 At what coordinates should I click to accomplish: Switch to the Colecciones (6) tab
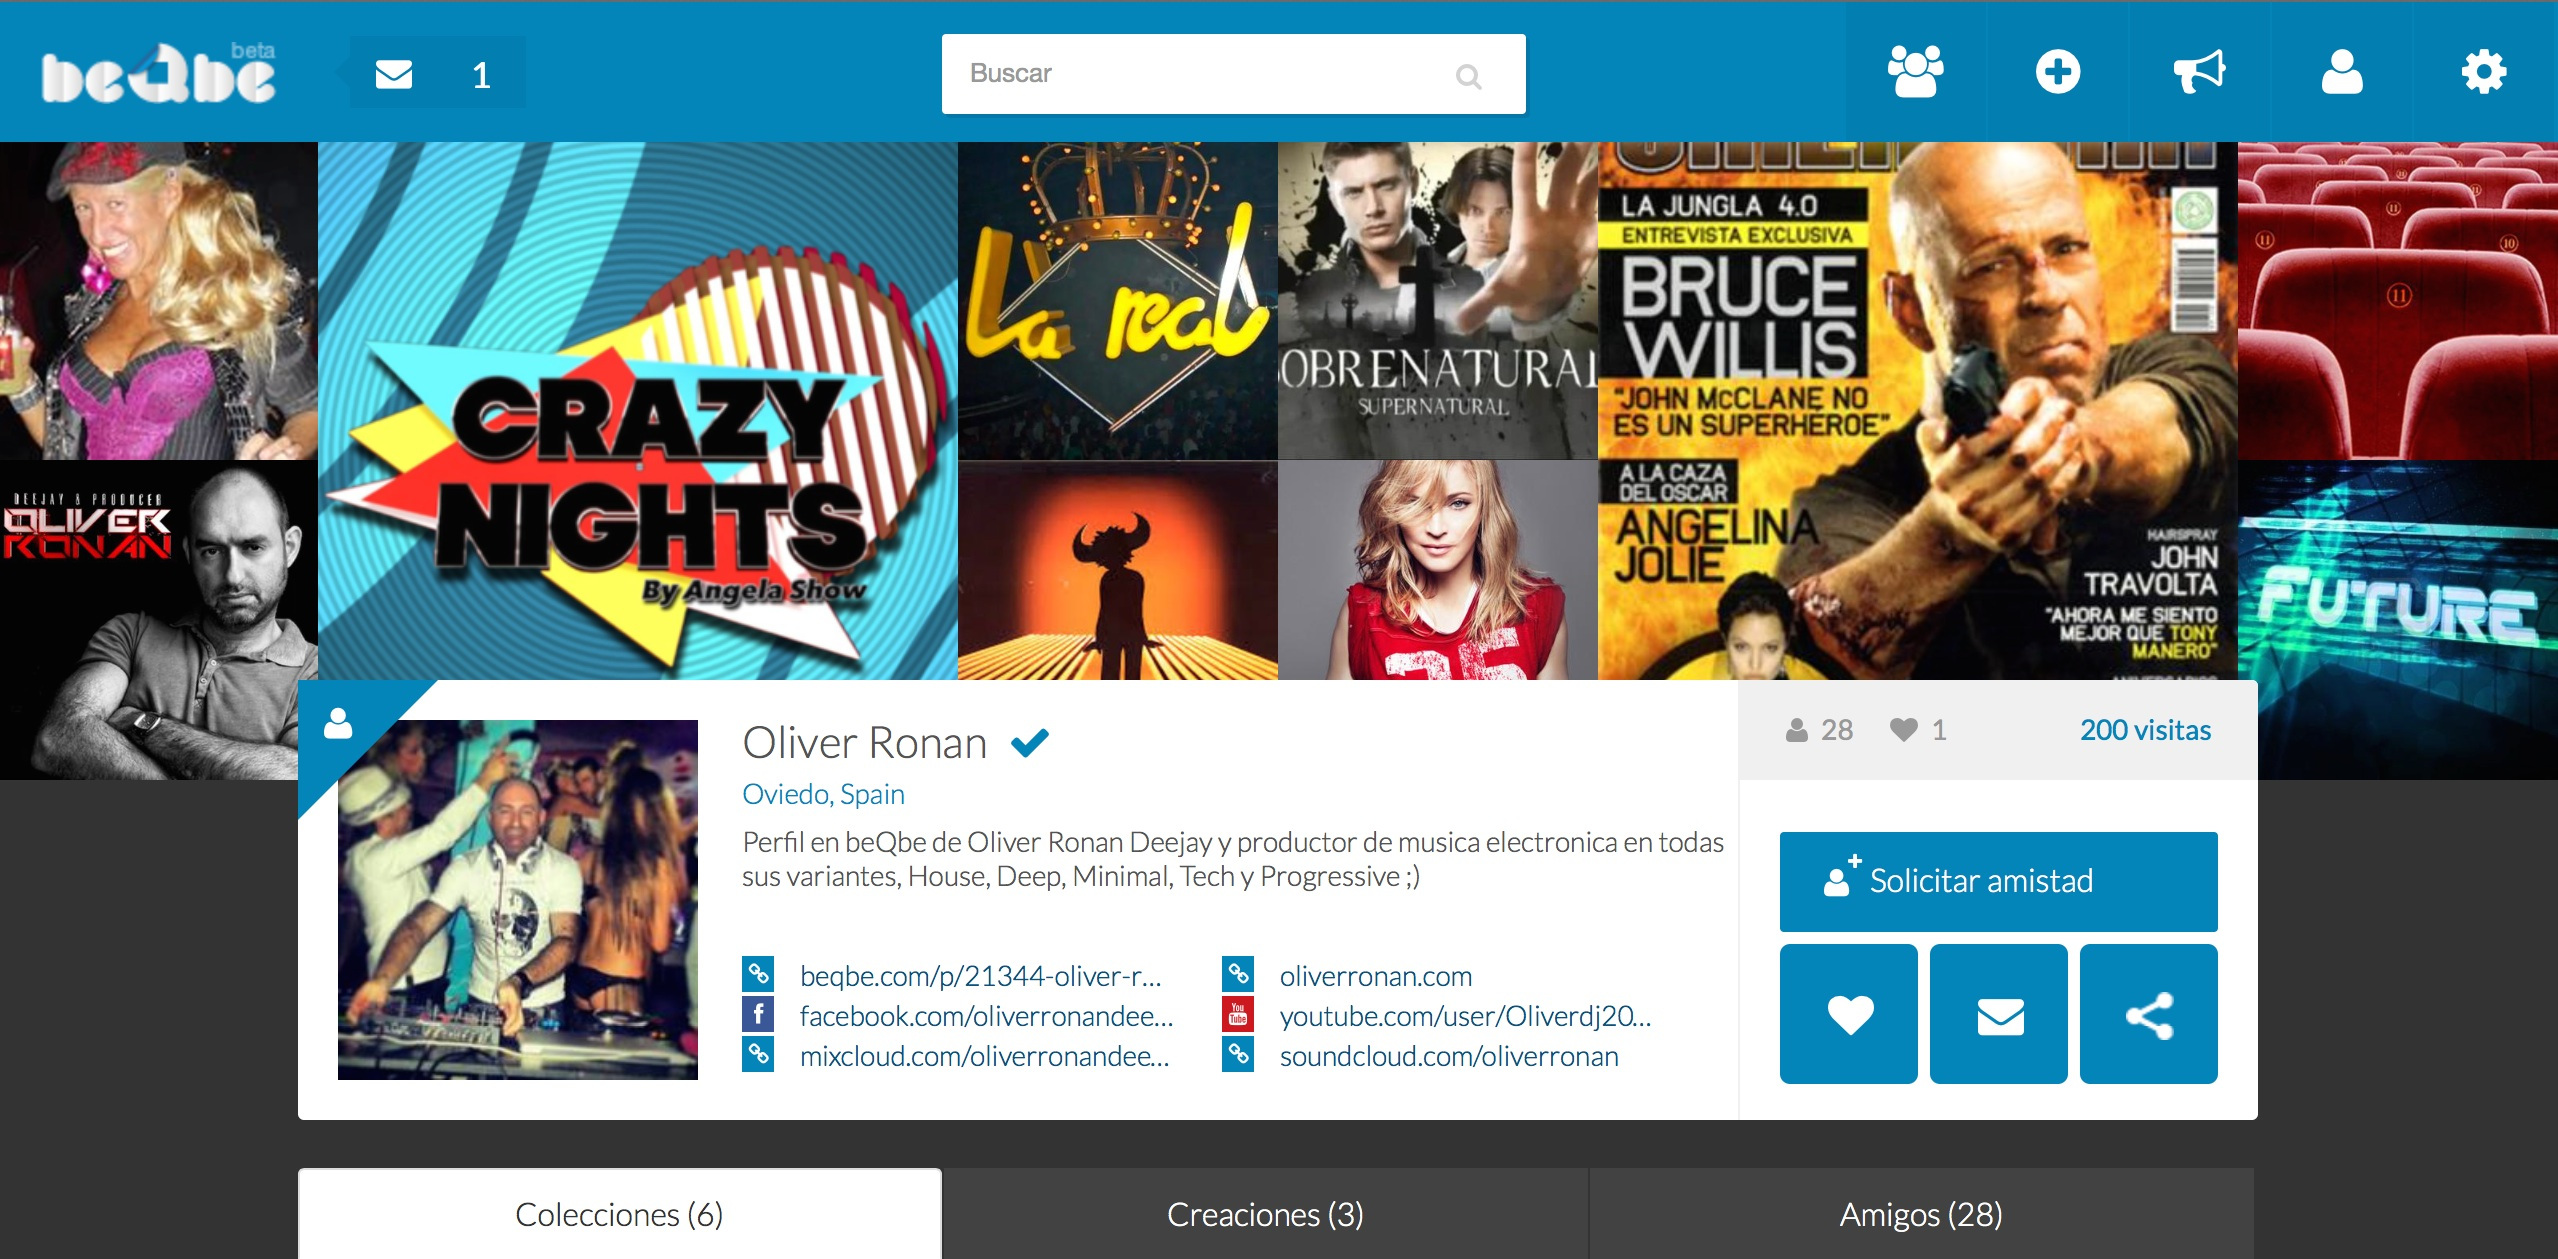coord(620,1214)
